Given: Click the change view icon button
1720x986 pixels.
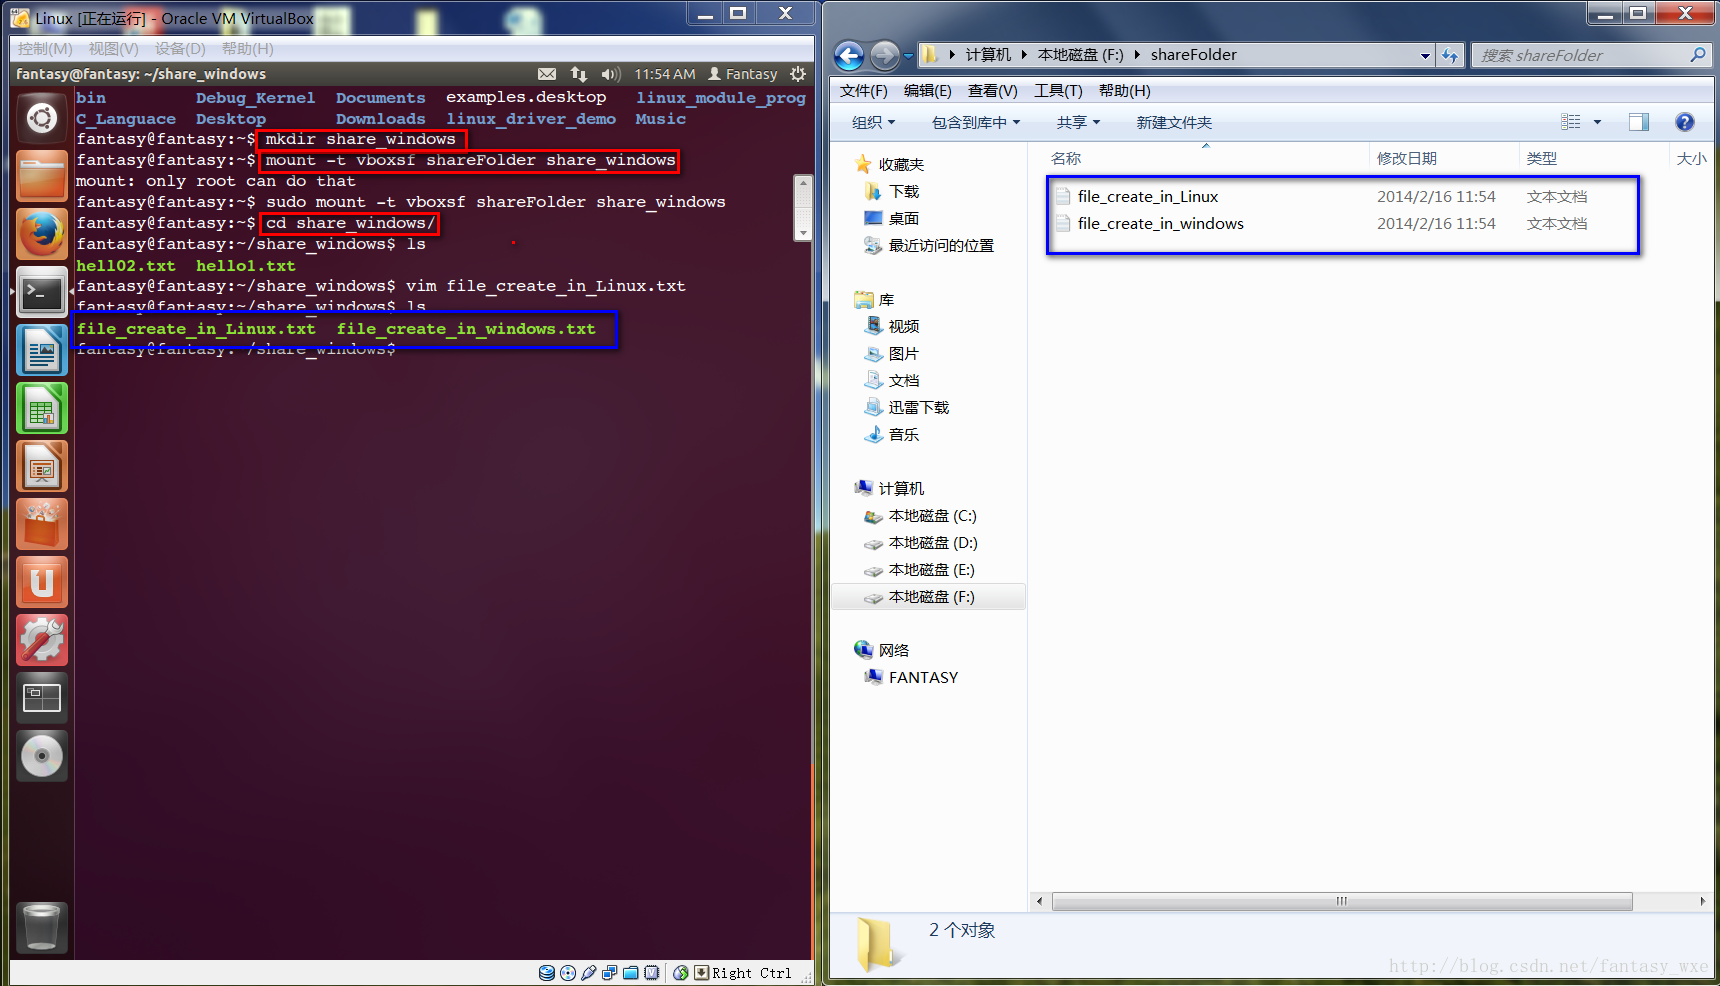Looking at the screenshot, I should pyautogui.click(x=1571, y=122).
